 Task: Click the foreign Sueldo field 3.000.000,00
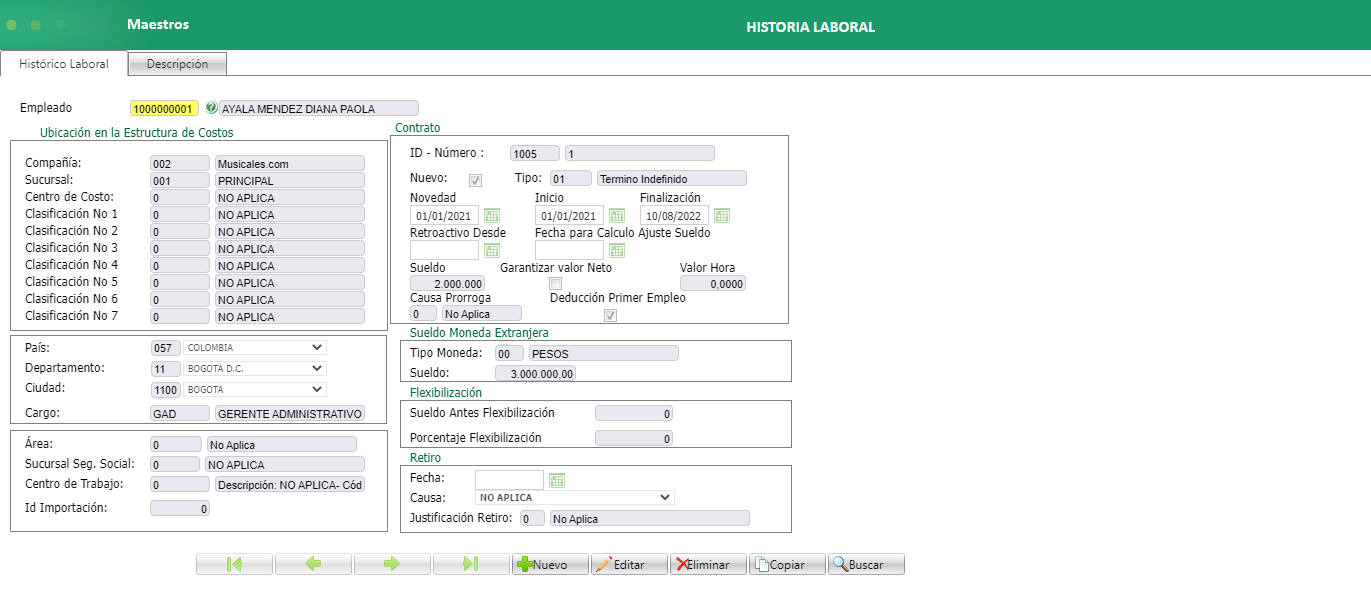pyautogui.click(x=536, y=373)
